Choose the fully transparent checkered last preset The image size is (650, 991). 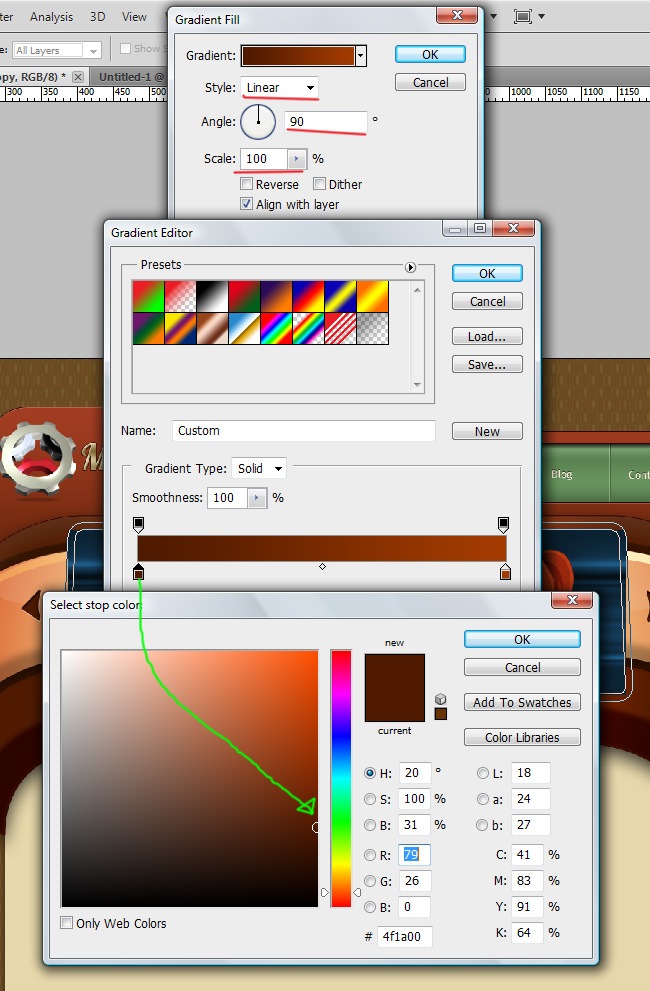click(x=372, y=329)
